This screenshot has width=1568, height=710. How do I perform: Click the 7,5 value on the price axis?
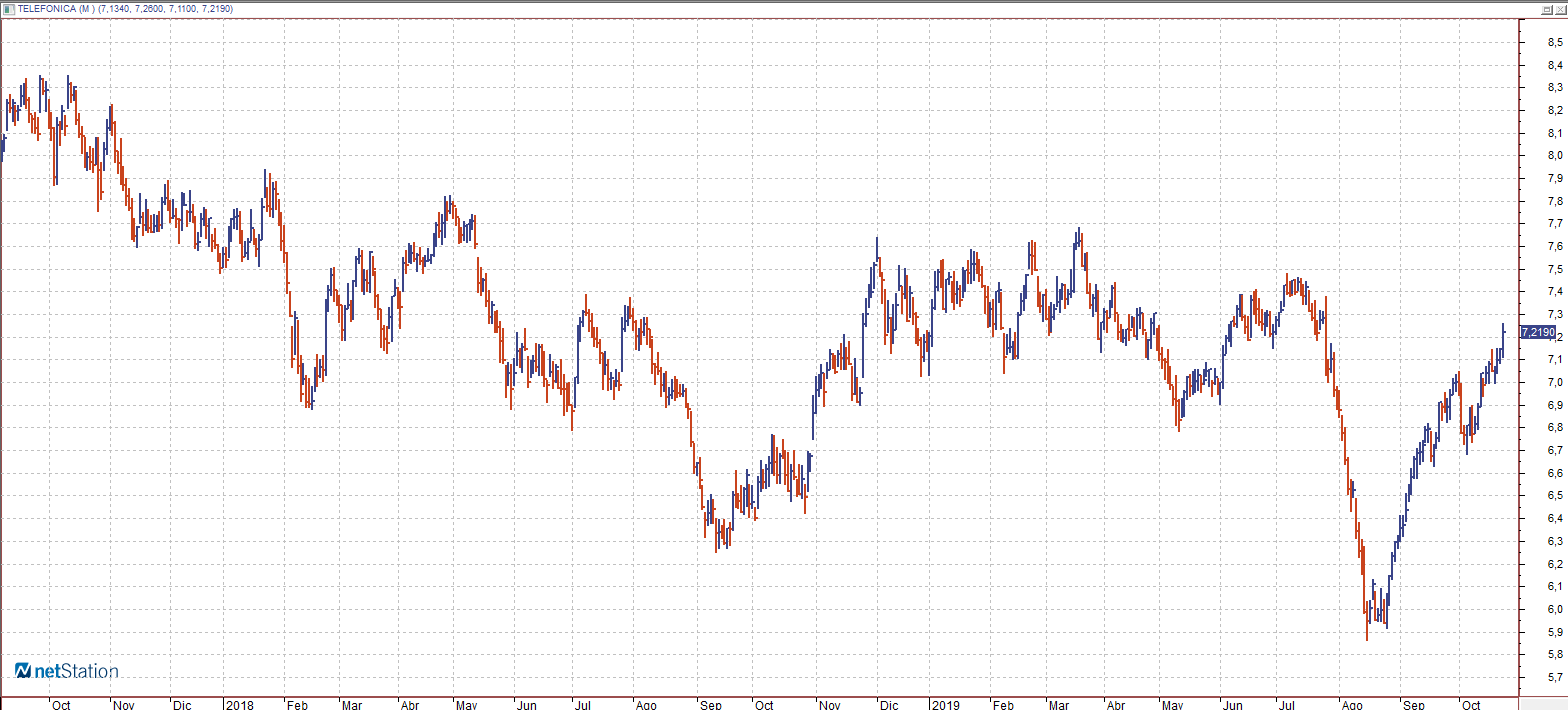pyautogui.click(x=1555, y=269)
